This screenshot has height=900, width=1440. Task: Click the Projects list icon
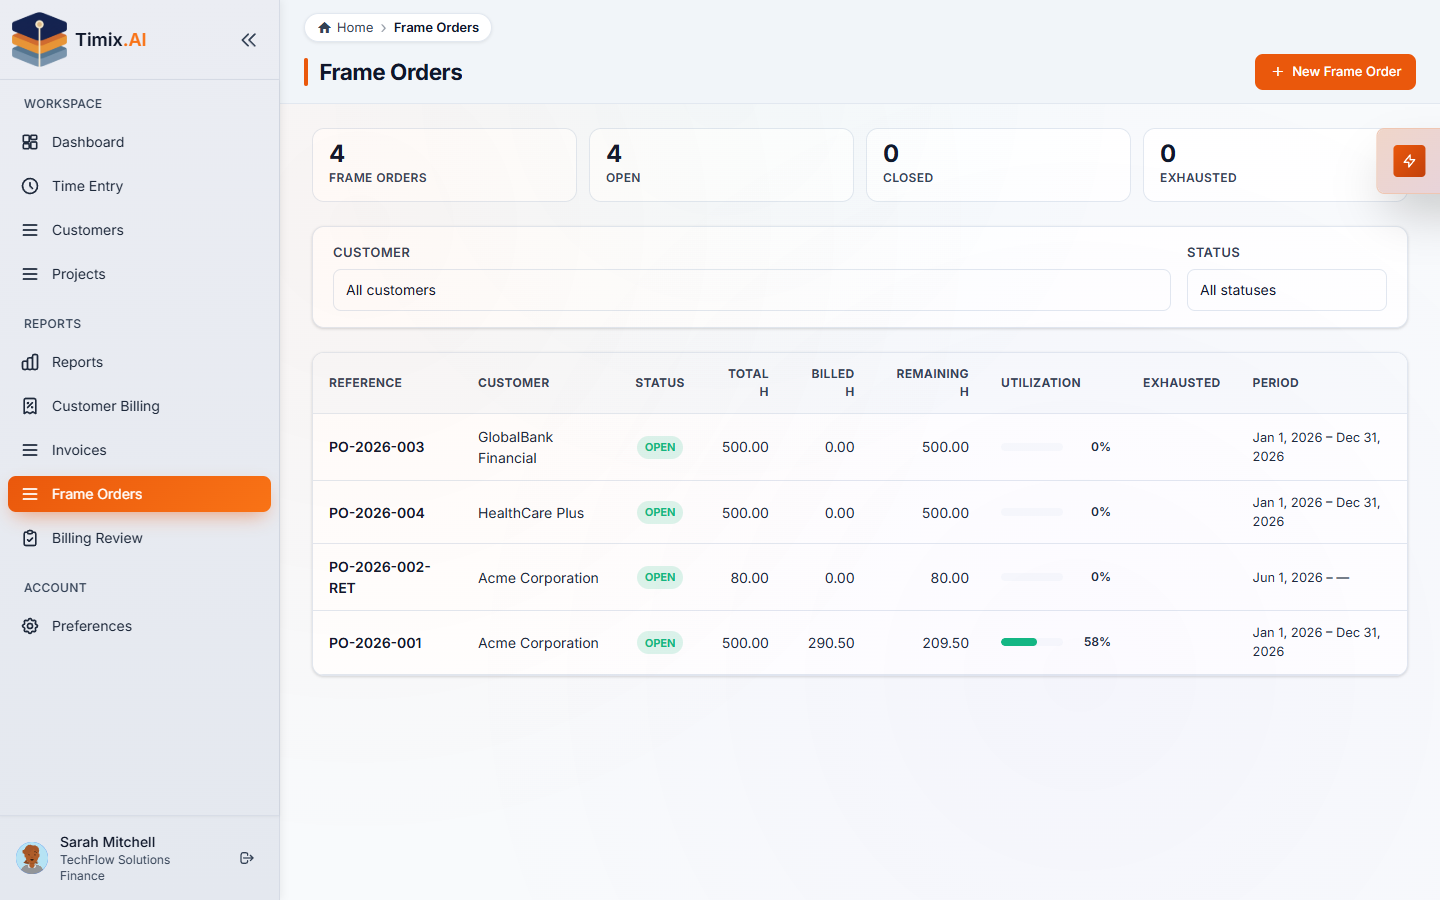pos(30,274)
